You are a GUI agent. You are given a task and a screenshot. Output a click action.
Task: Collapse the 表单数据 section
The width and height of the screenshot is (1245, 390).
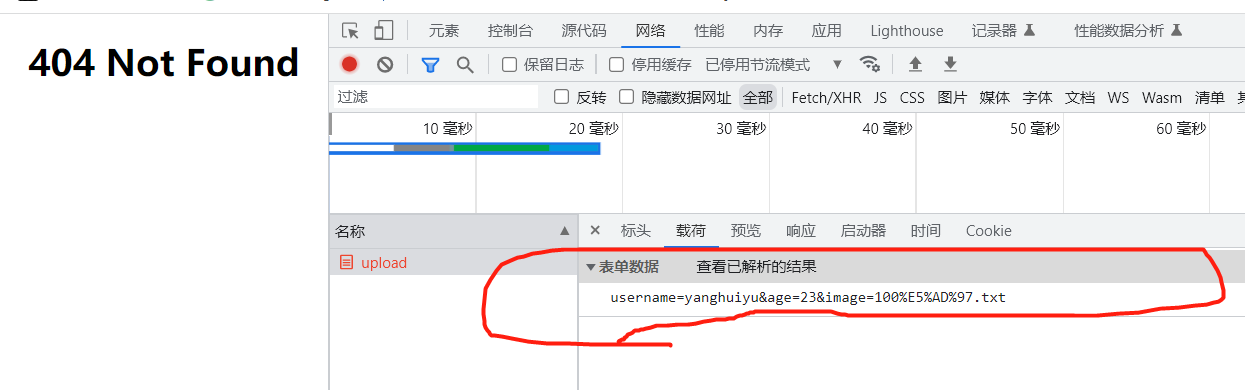(x=591, y=267)
